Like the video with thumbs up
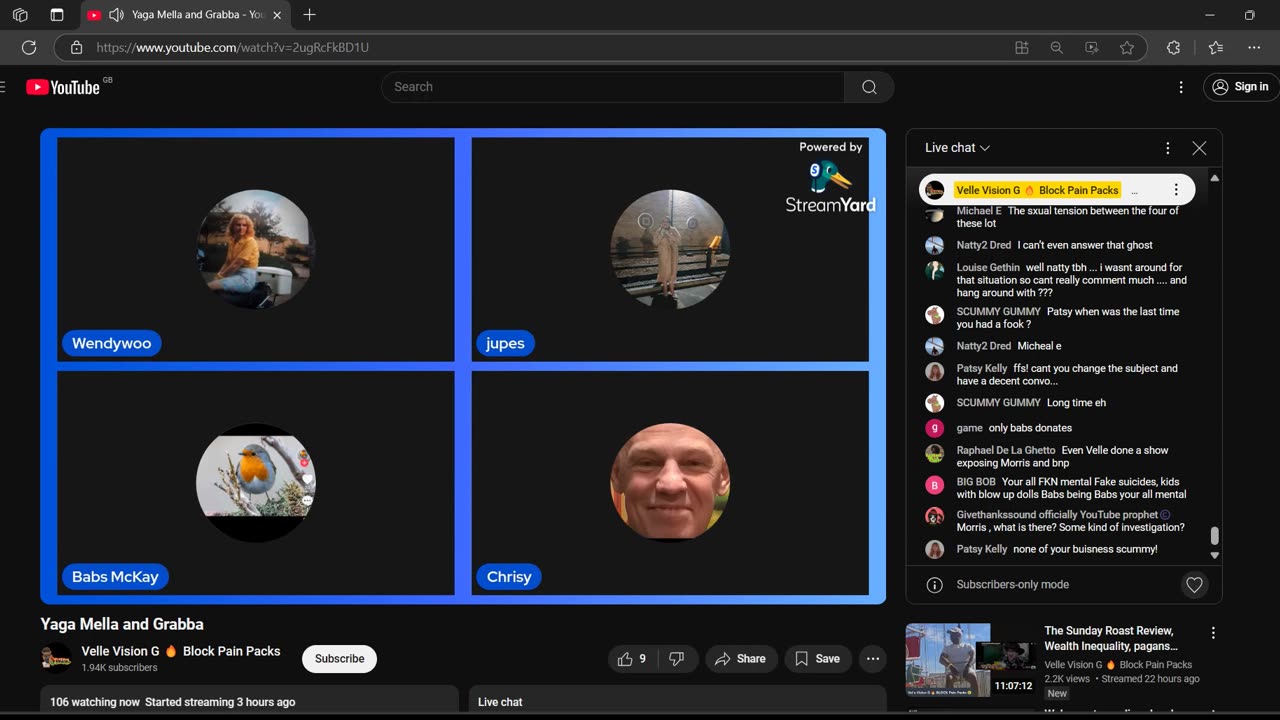Image resolution: width=1280 pixels, height=720 pixels. click(632, 659)
